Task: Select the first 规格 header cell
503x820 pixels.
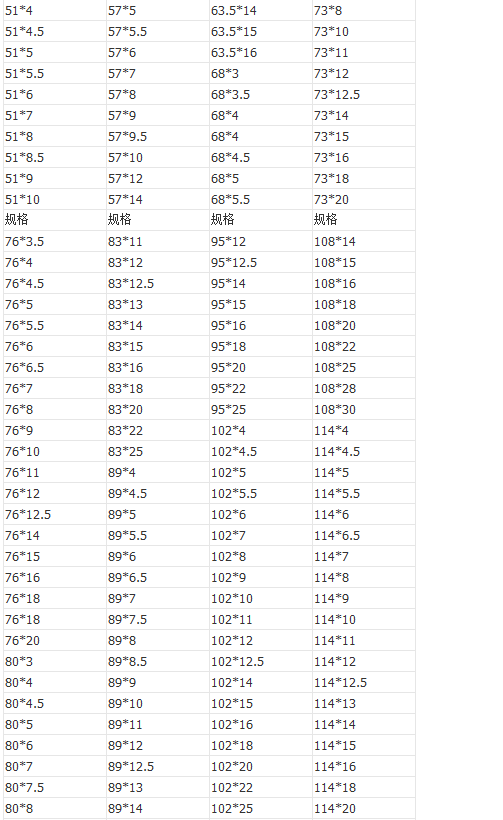Action: 55,220
